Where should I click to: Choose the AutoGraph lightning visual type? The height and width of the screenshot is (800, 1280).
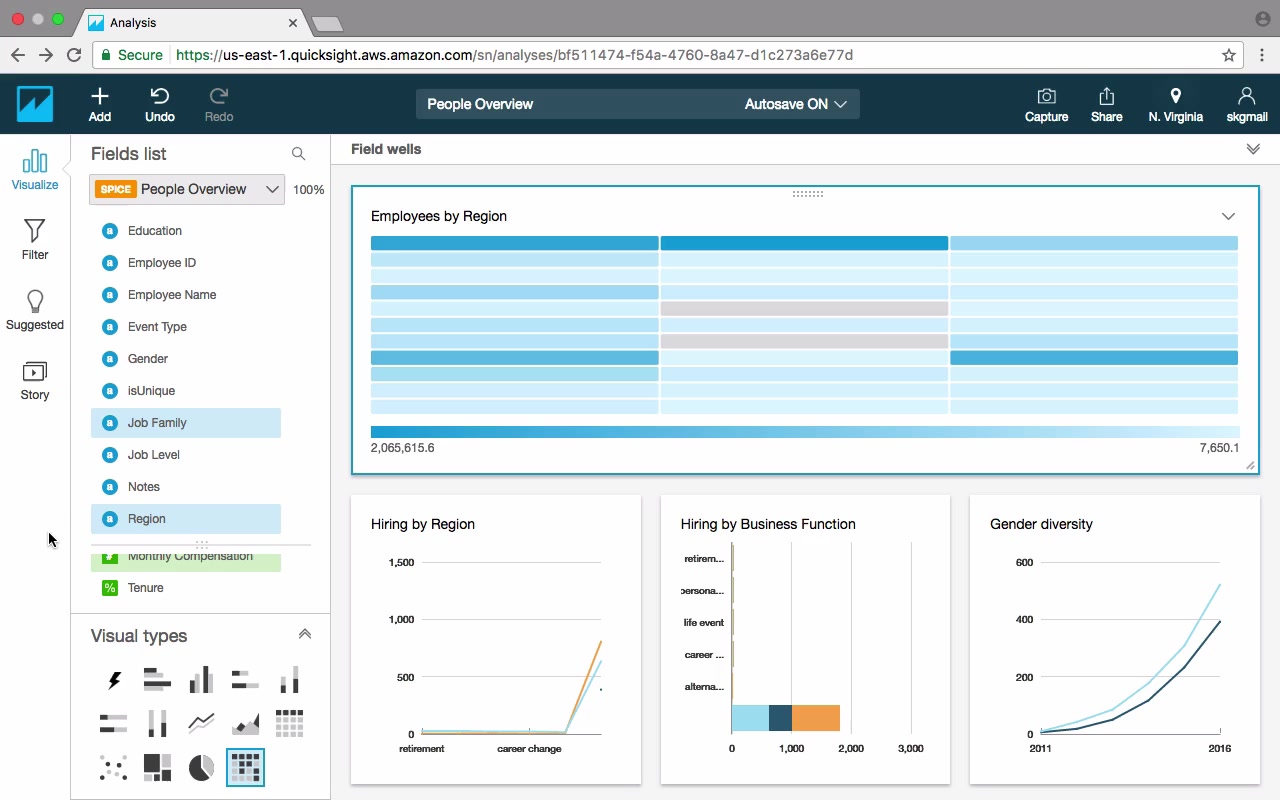point(114,680)
